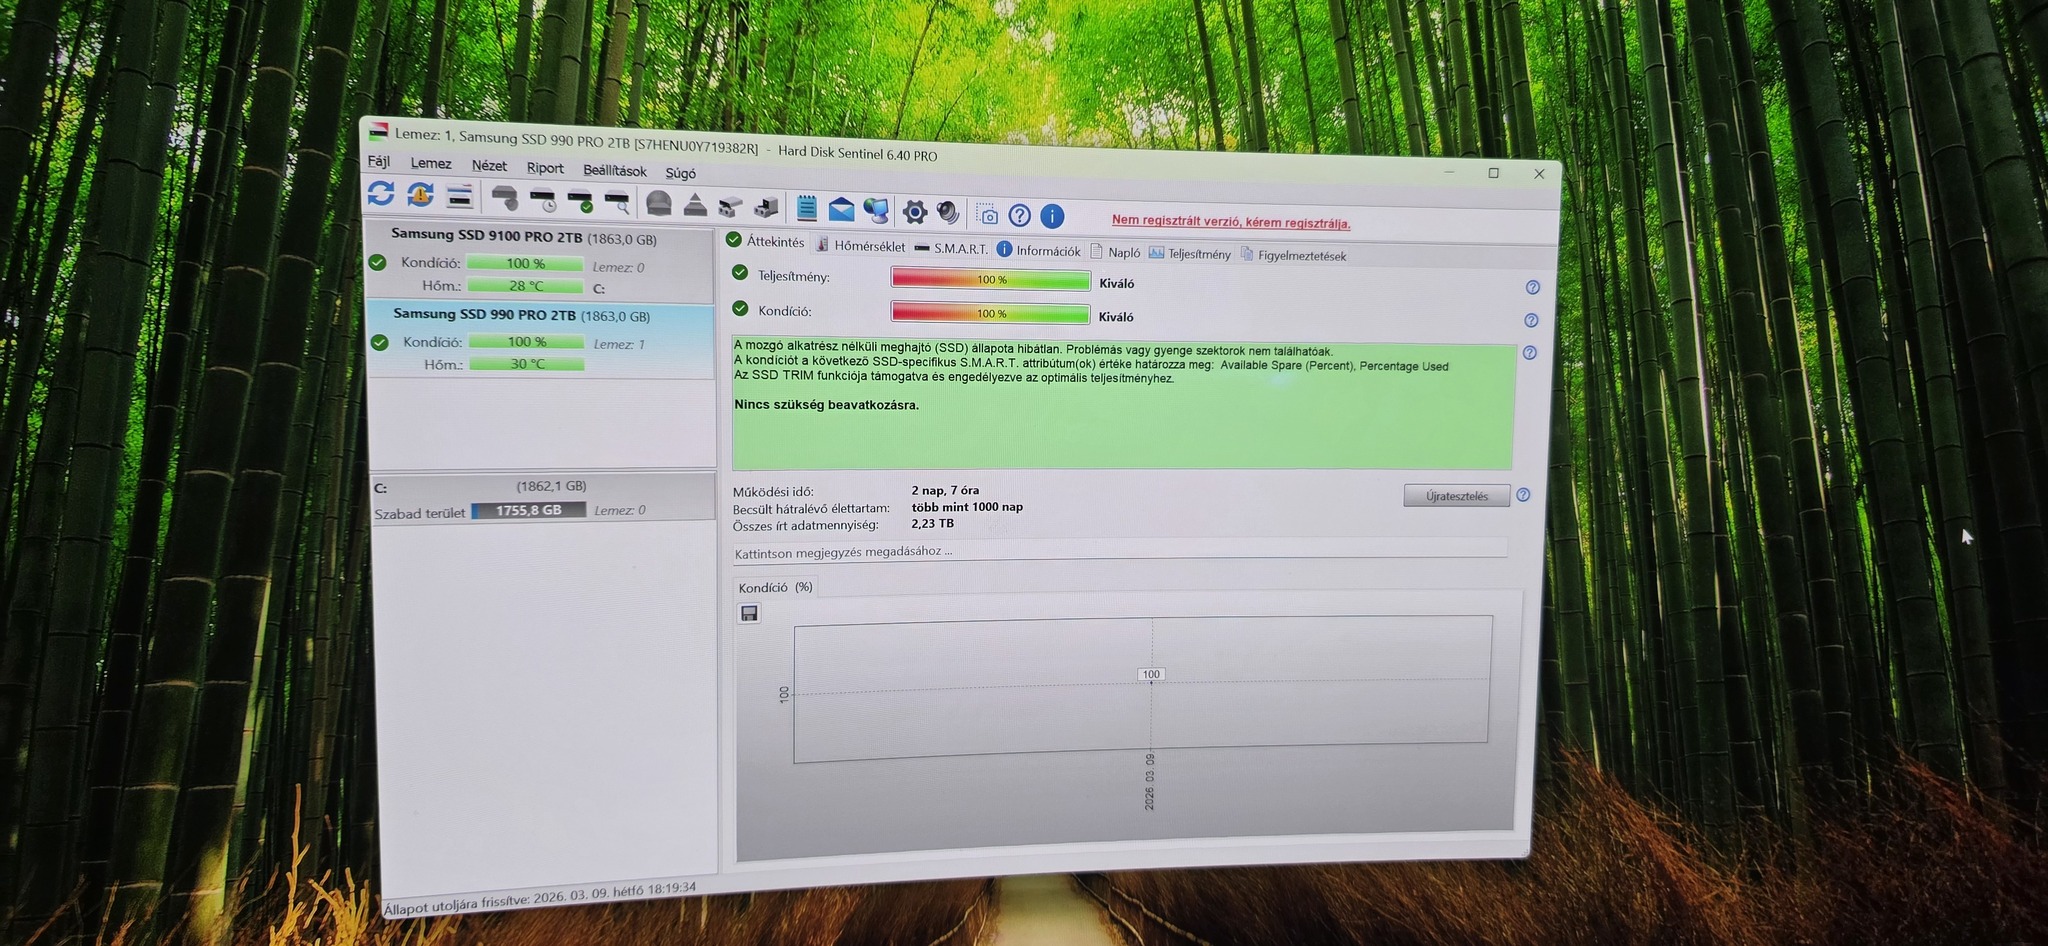
Task: Click the red 'Nem regisztrált verzió' registration link
Action: coord(1231,222)
